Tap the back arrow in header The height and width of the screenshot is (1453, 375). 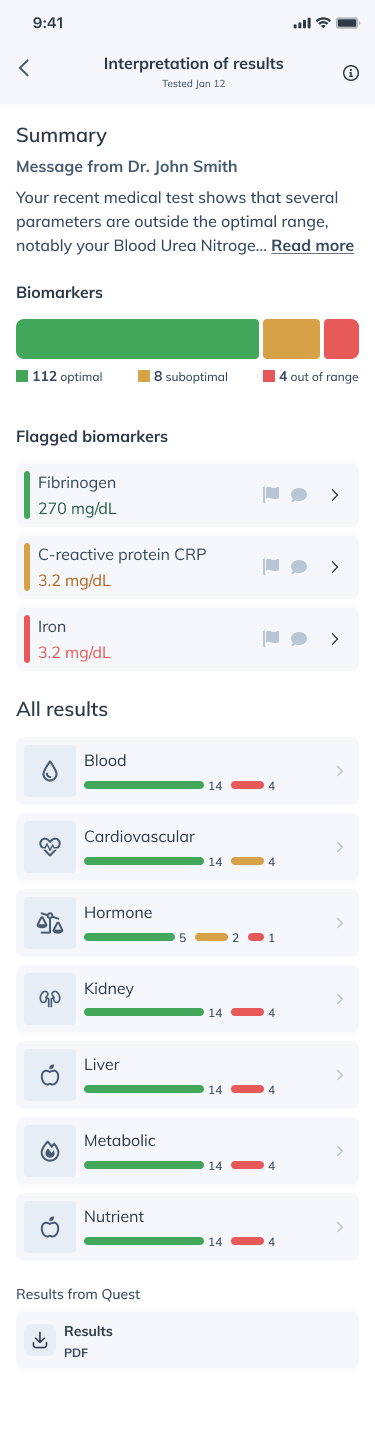24,68
